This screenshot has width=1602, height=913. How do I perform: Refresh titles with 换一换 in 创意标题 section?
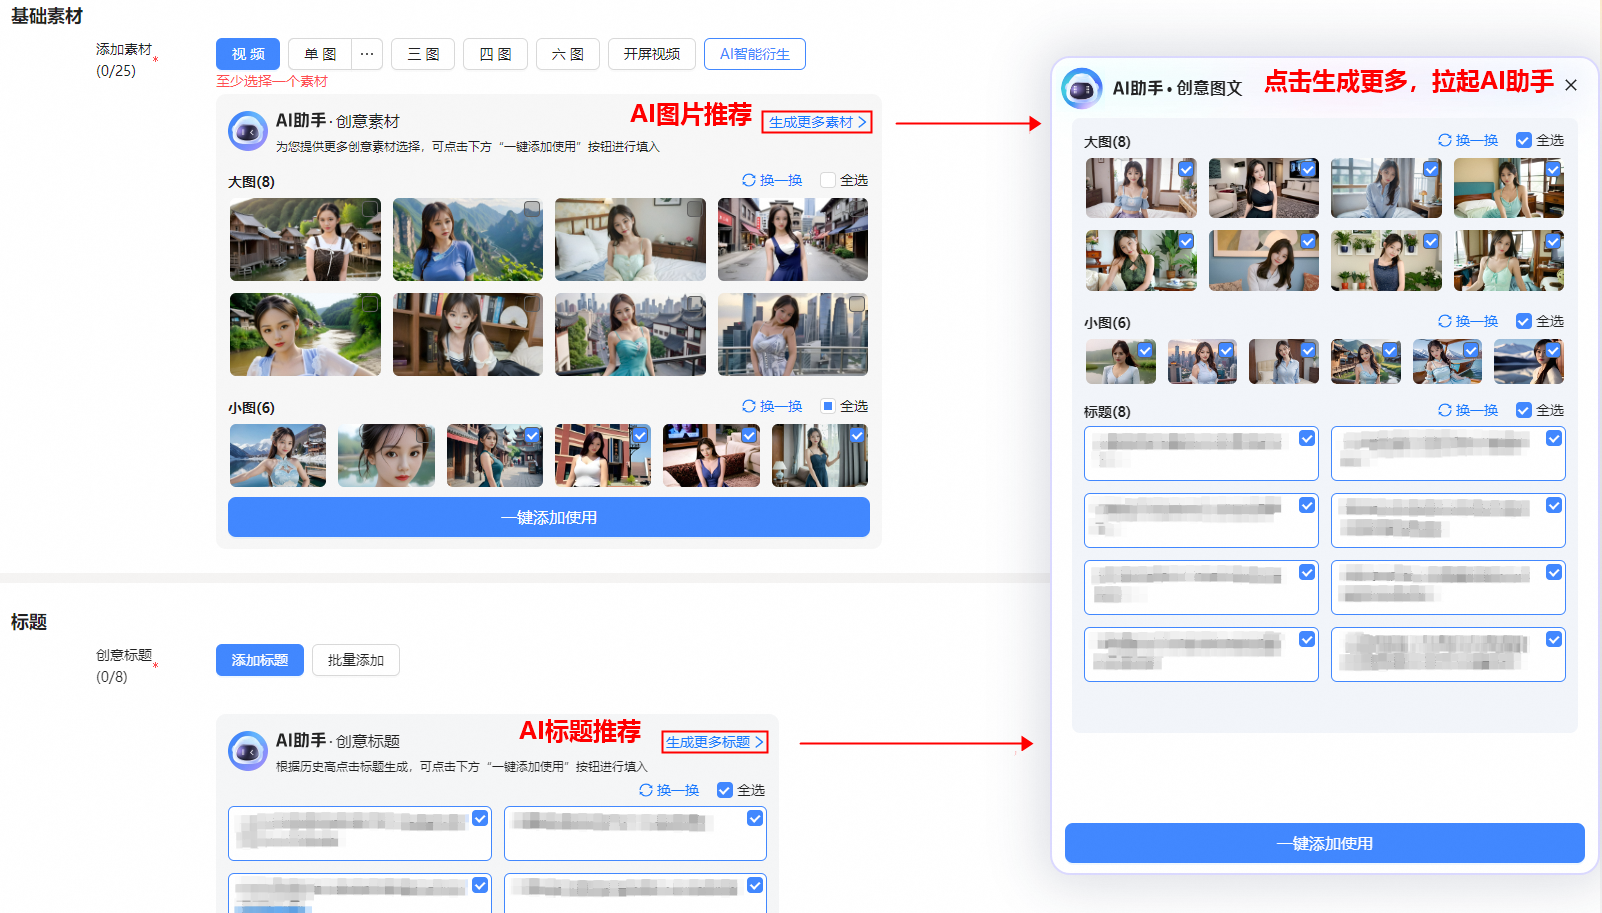click(669, 790)
